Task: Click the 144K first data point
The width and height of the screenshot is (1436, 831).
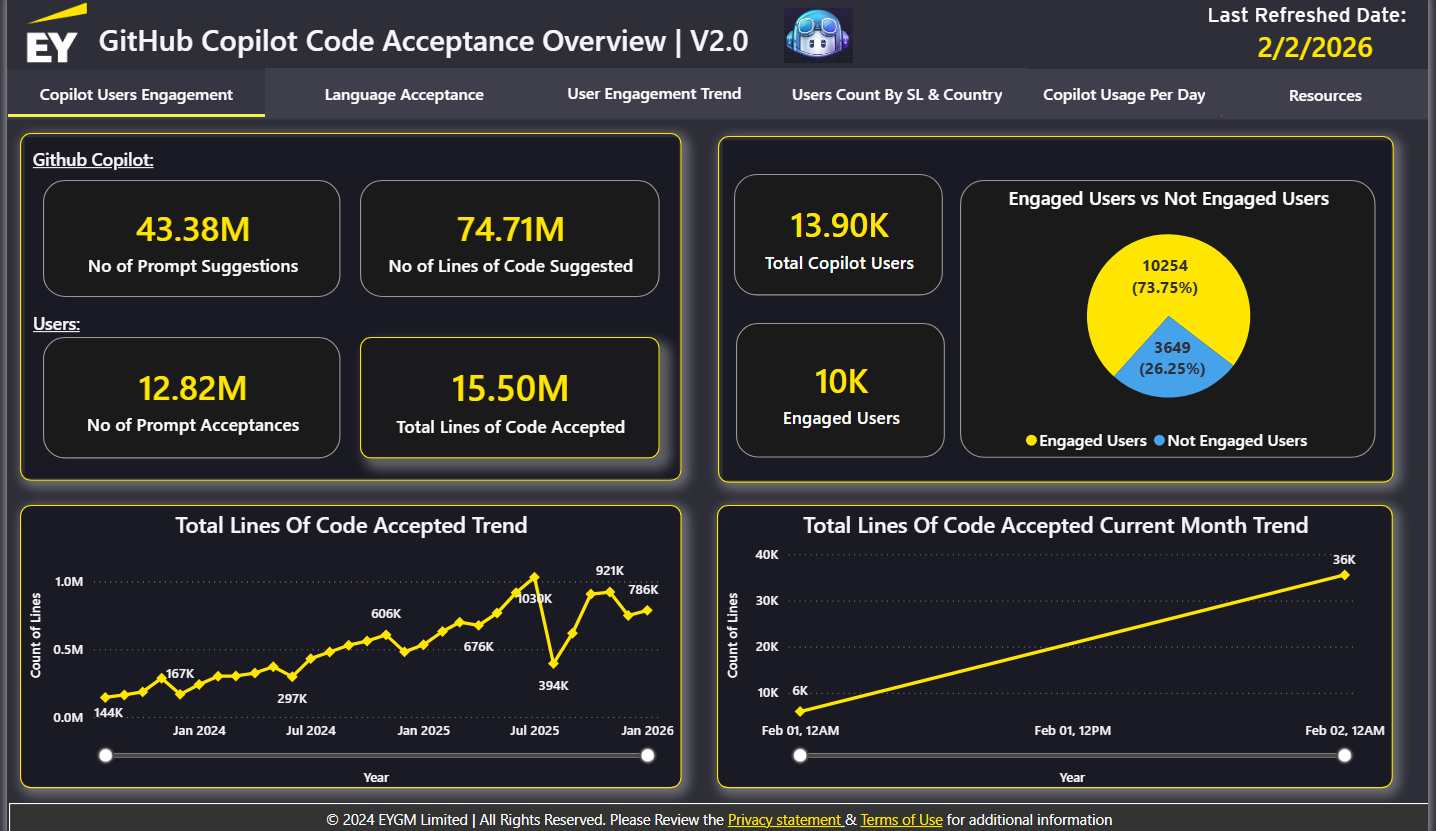Action: (105, 697)
